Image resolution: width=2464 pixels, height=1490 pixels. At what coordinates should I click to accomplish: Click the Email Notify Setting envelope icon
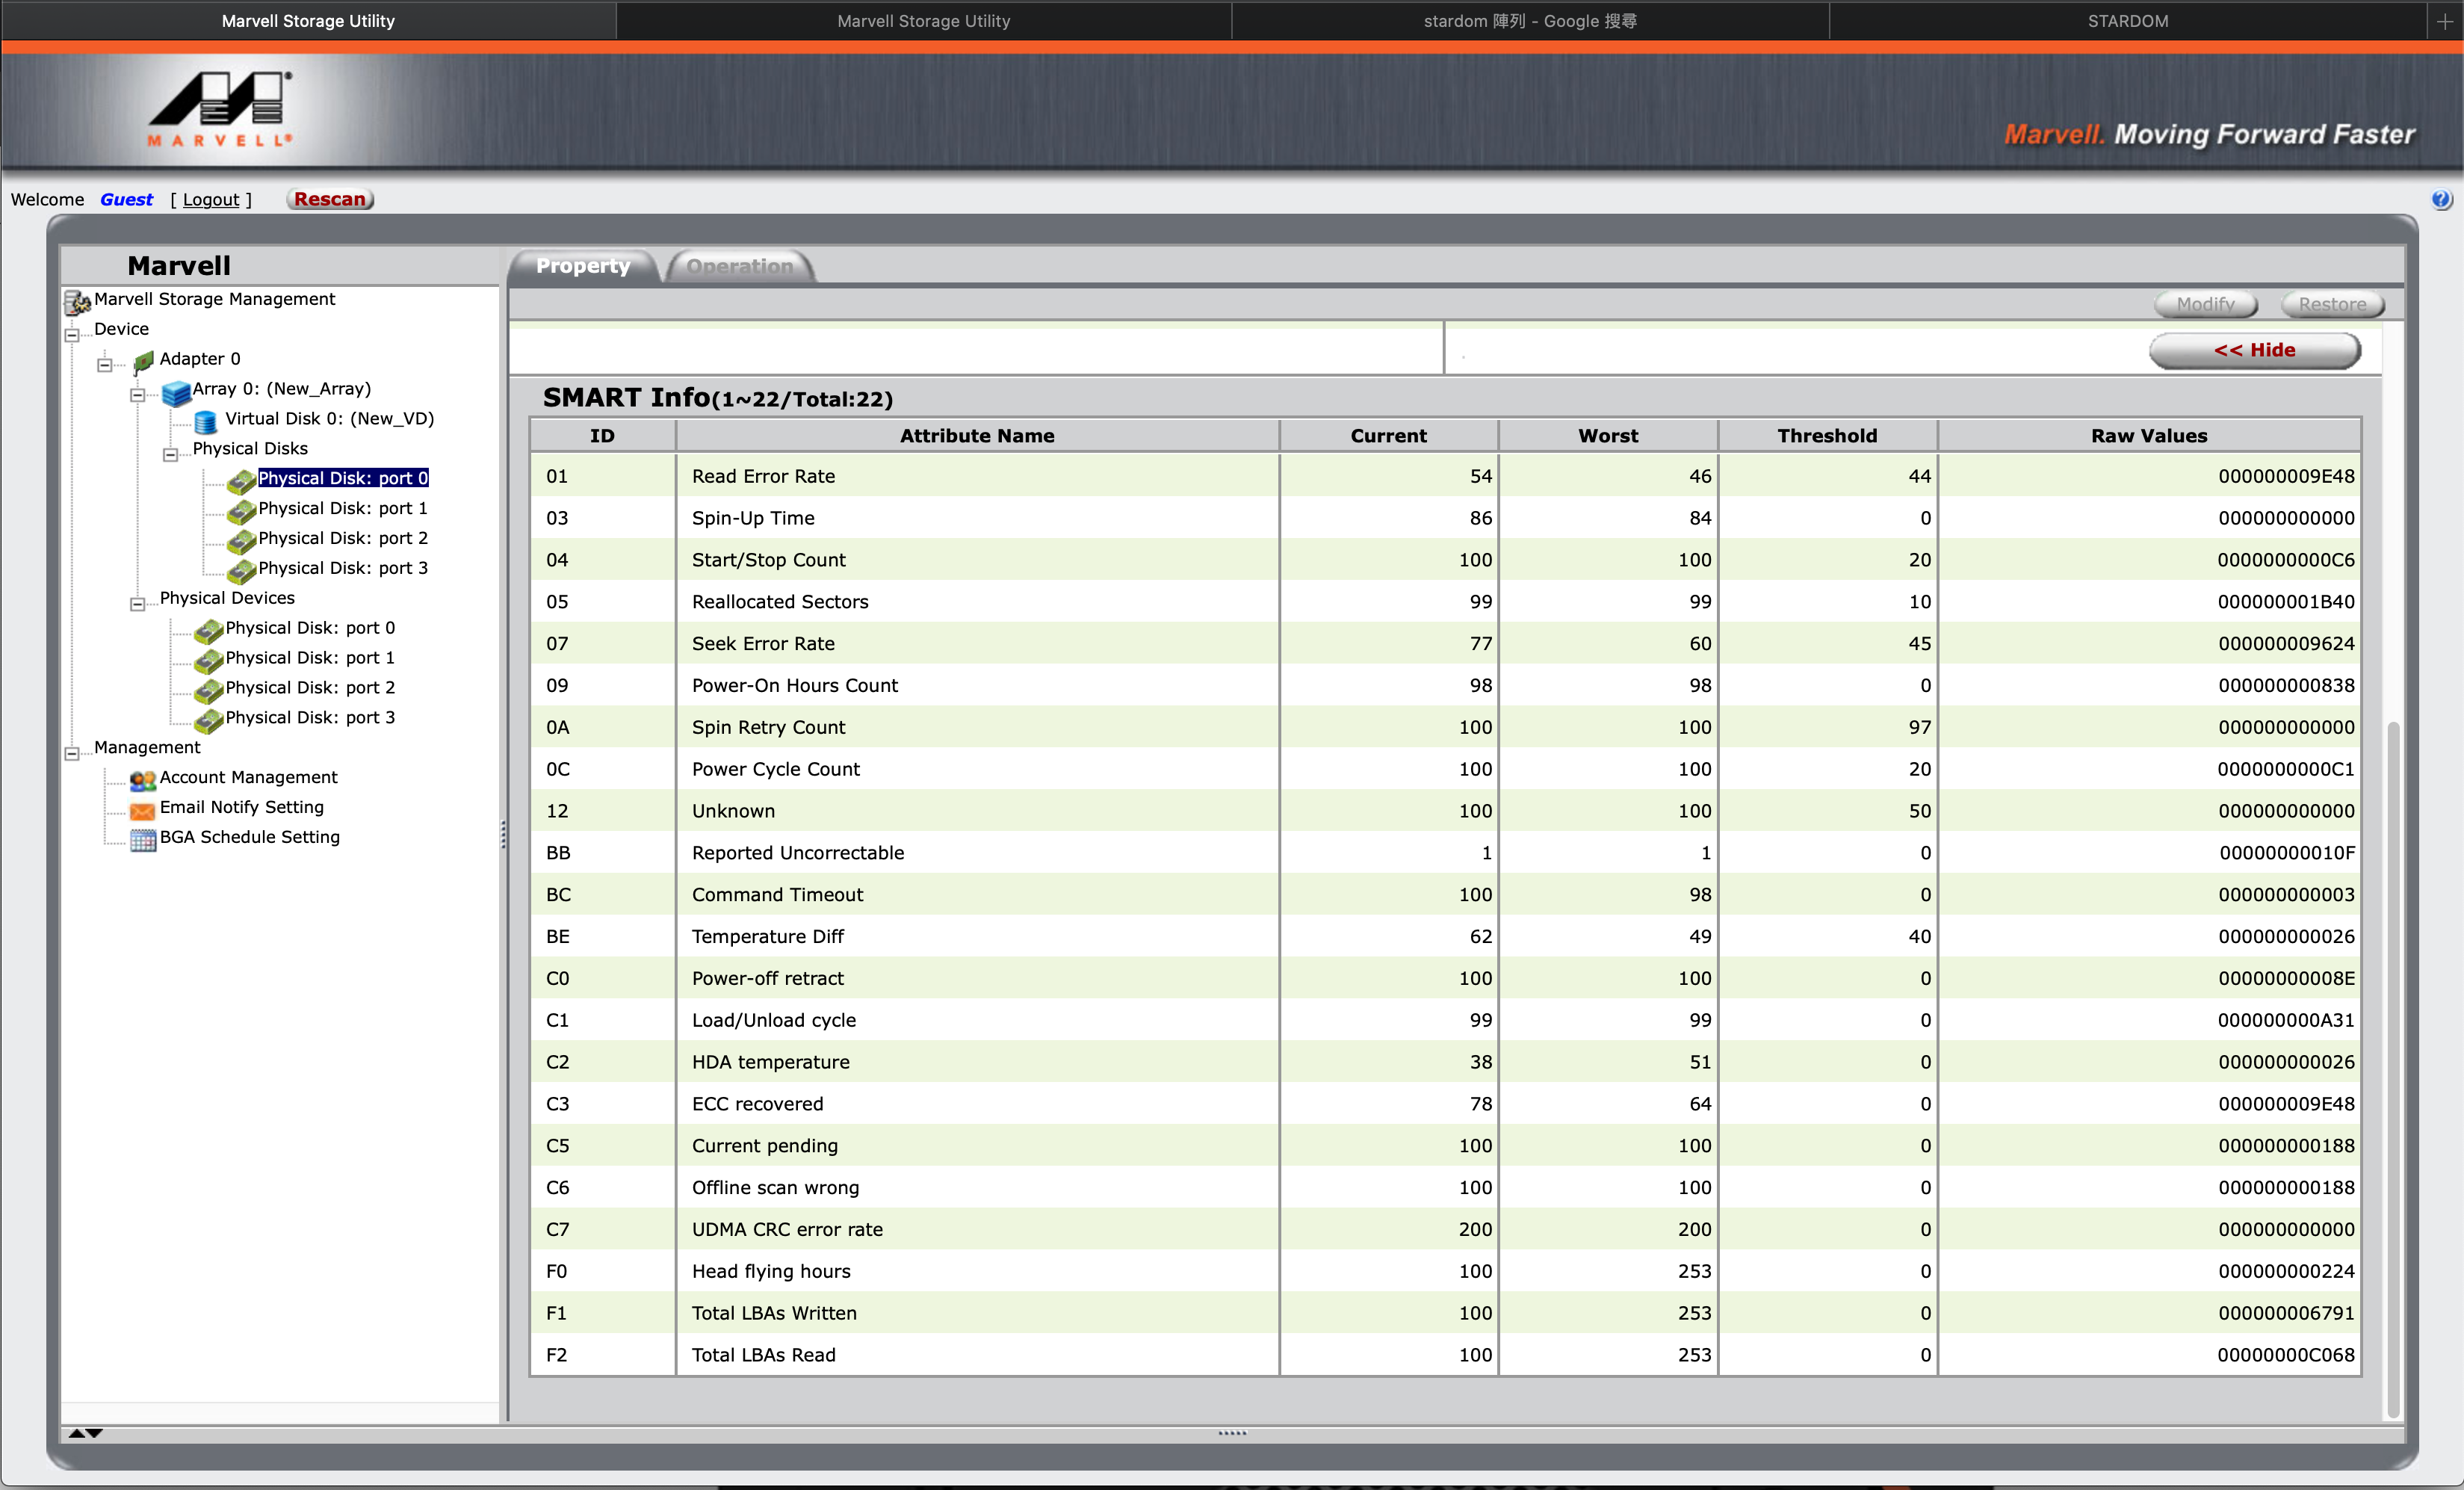(143, 809)
